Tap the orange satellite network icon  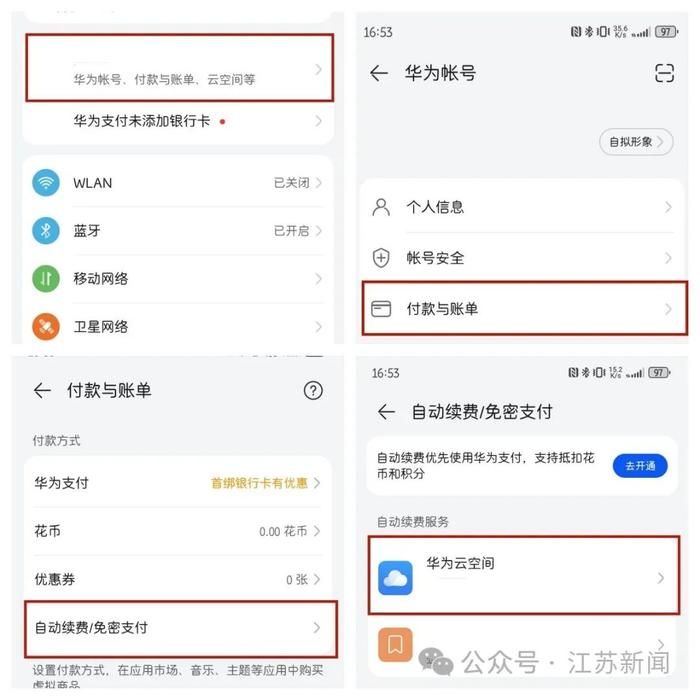[46, 327]
